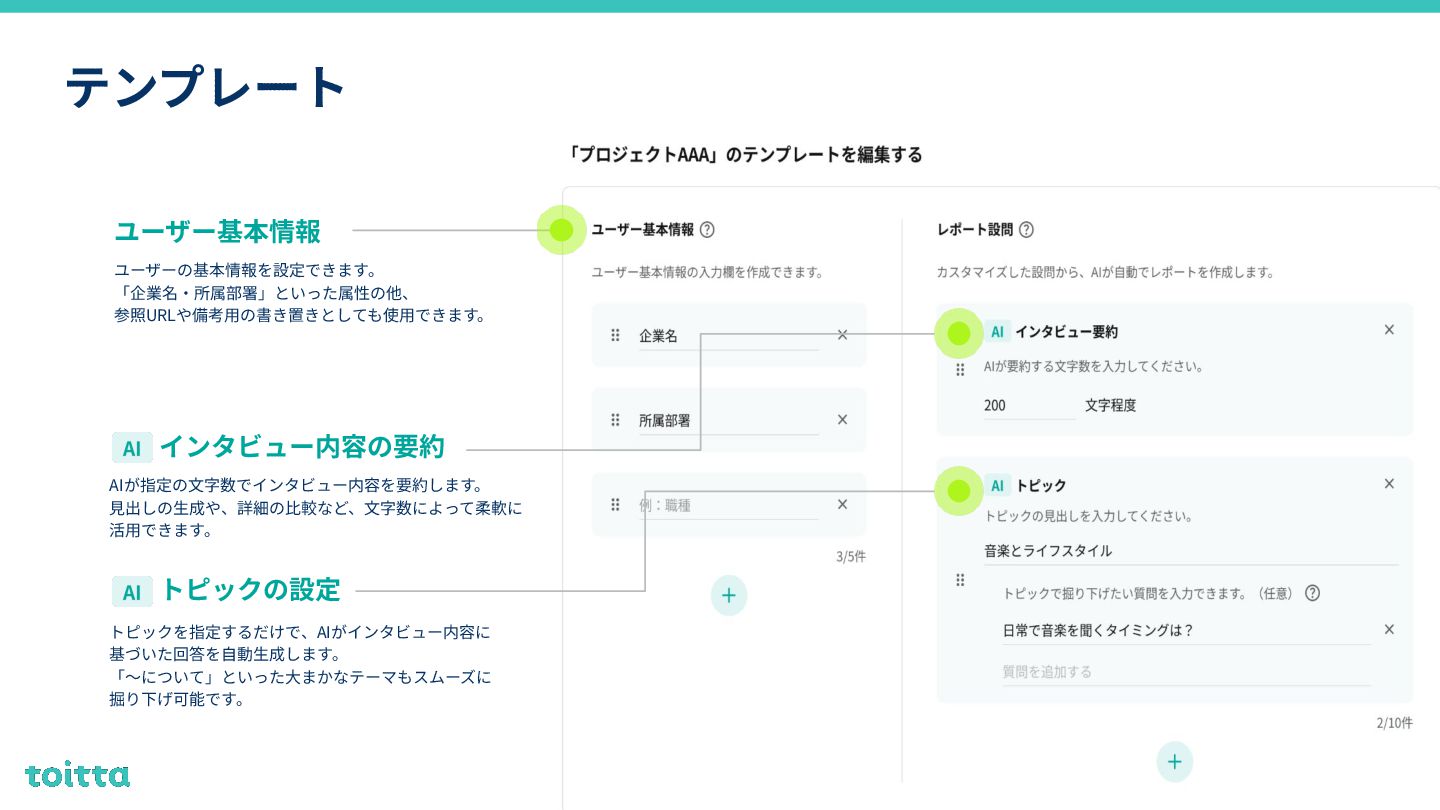This screenshot has width=1440, height=810.
Task: Grab the drag handle of 所属部署 row
Action: 615,419
